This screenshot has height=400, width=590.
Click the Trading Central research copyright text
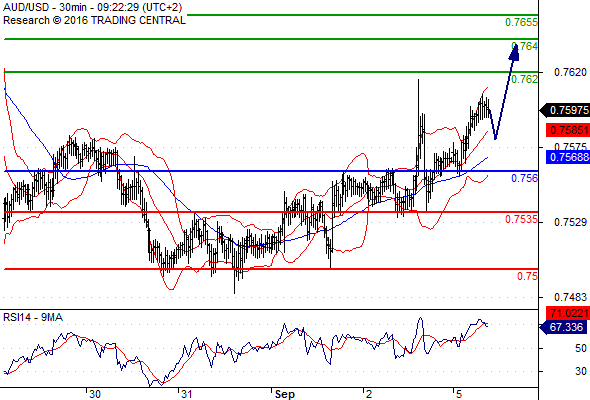[94, 20]
